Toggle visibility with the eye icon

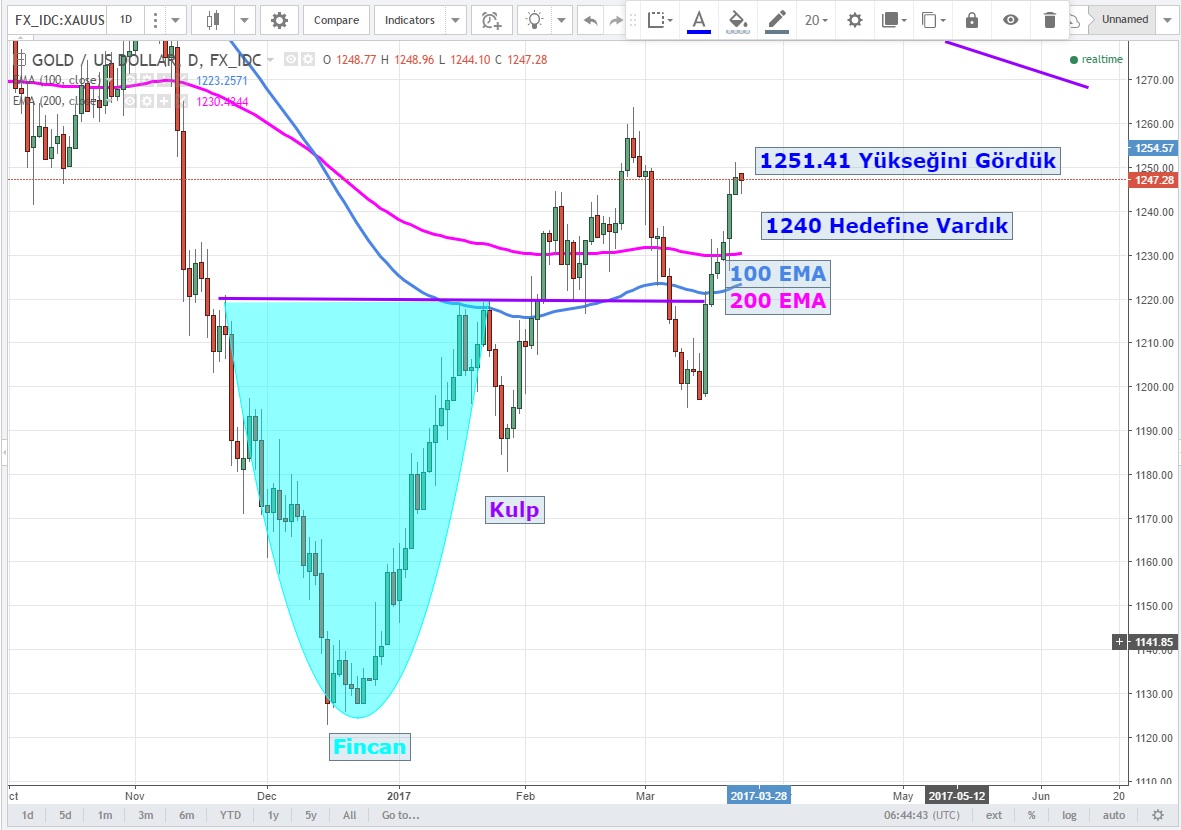[x=1011, y=20]
